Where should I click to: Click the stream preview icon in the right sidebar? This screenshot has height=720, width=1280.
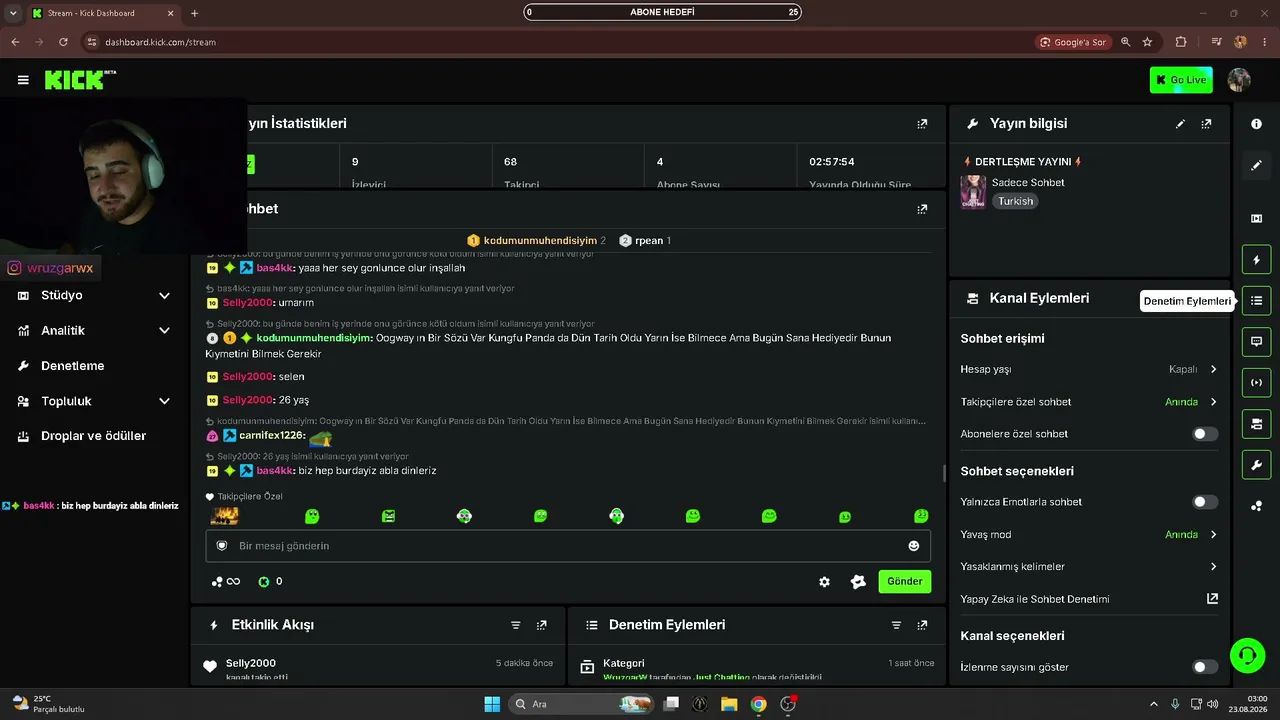coord(1257,218)
